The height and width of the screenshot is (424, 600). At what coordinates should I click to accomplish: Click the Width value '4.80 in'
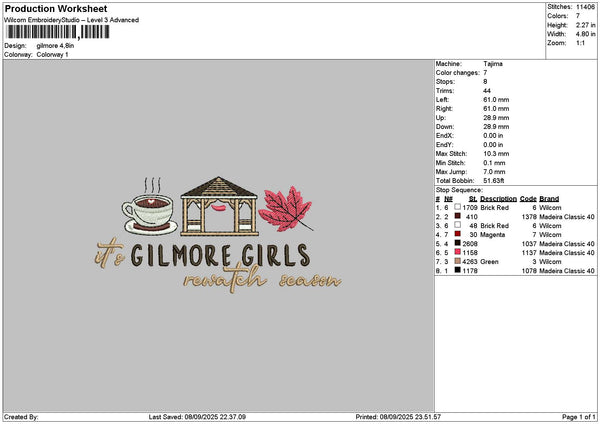coord(585,34)
